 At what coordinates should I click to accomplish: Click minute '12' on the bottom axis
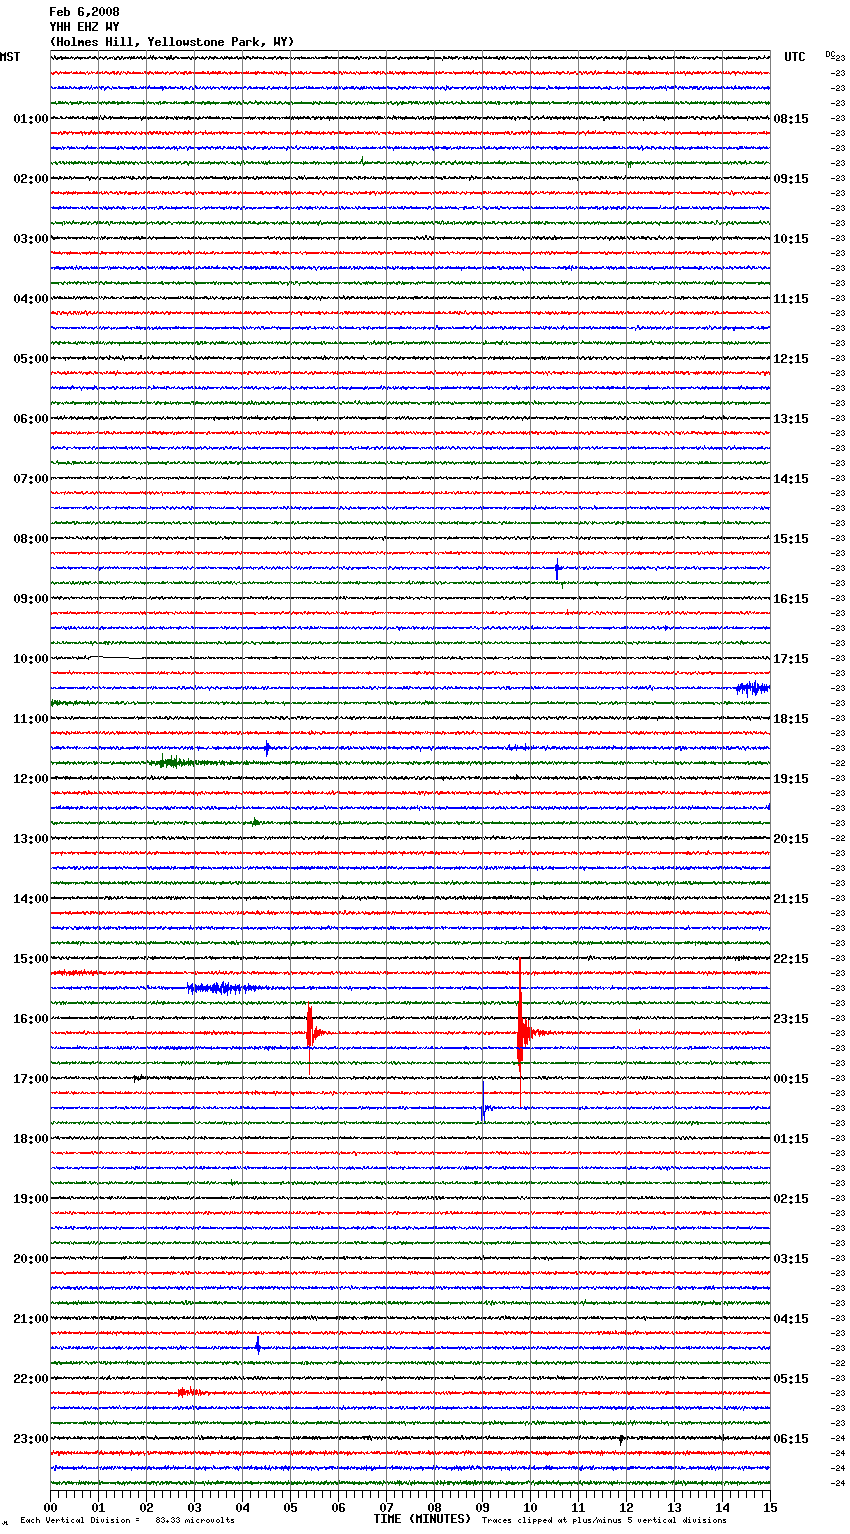point(626,1507)
